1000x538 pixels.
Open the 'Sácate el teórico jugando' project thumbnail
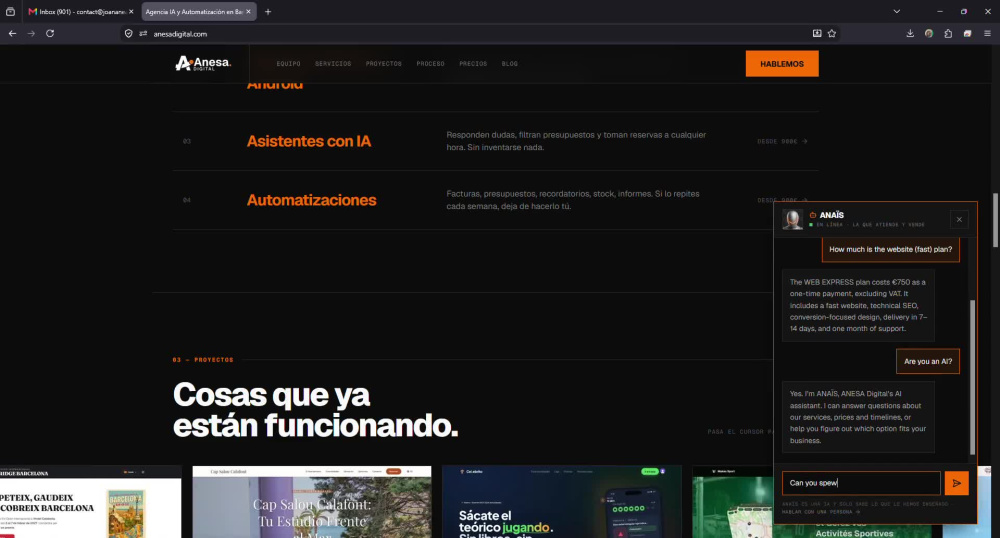click(562, 502)
